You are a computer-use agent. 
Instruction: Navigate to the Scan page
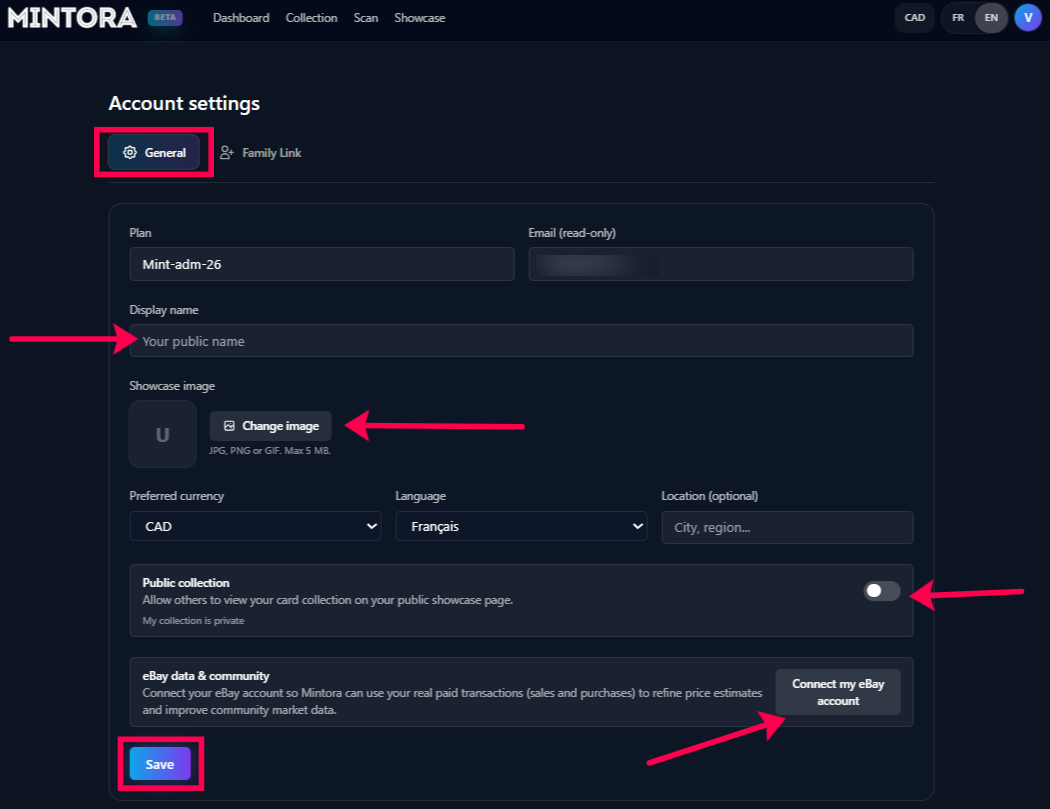point(366,18)
